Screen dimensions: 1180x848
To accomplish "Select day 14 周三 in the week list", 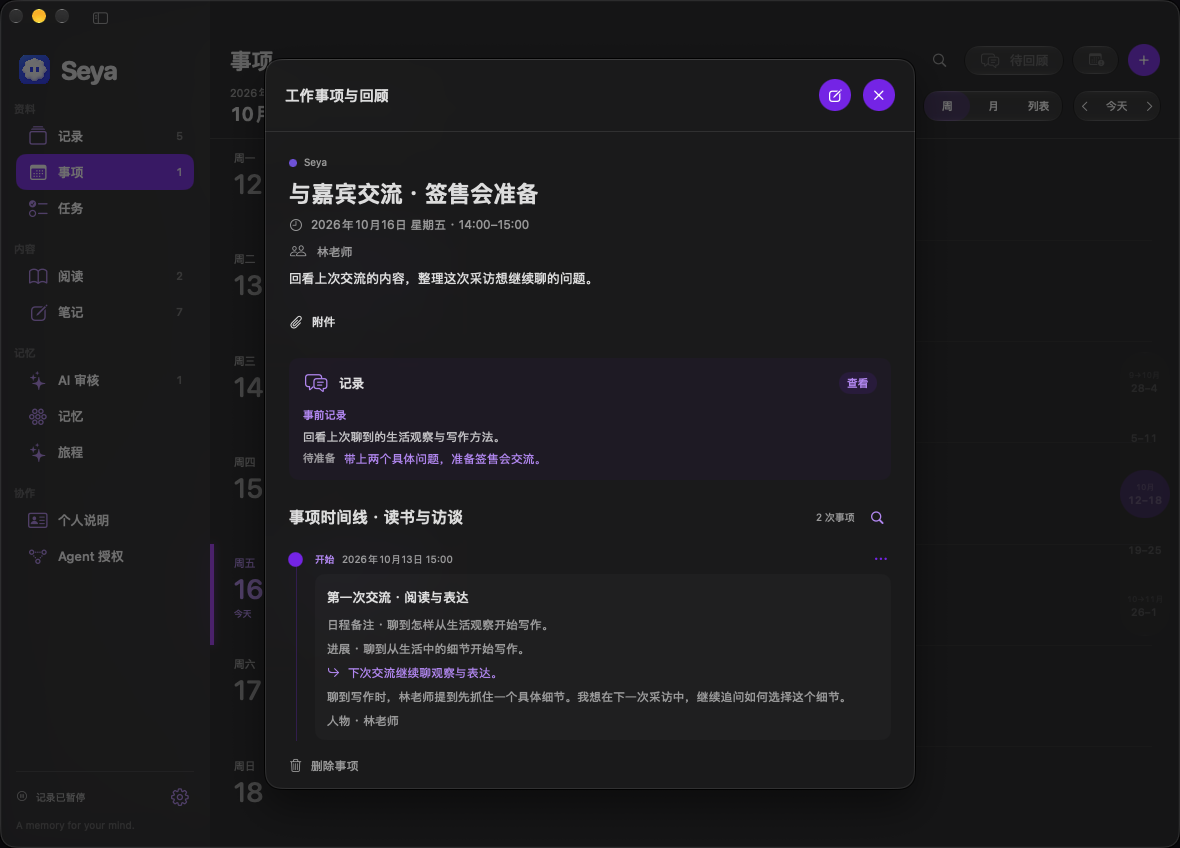I will [247, 379].
